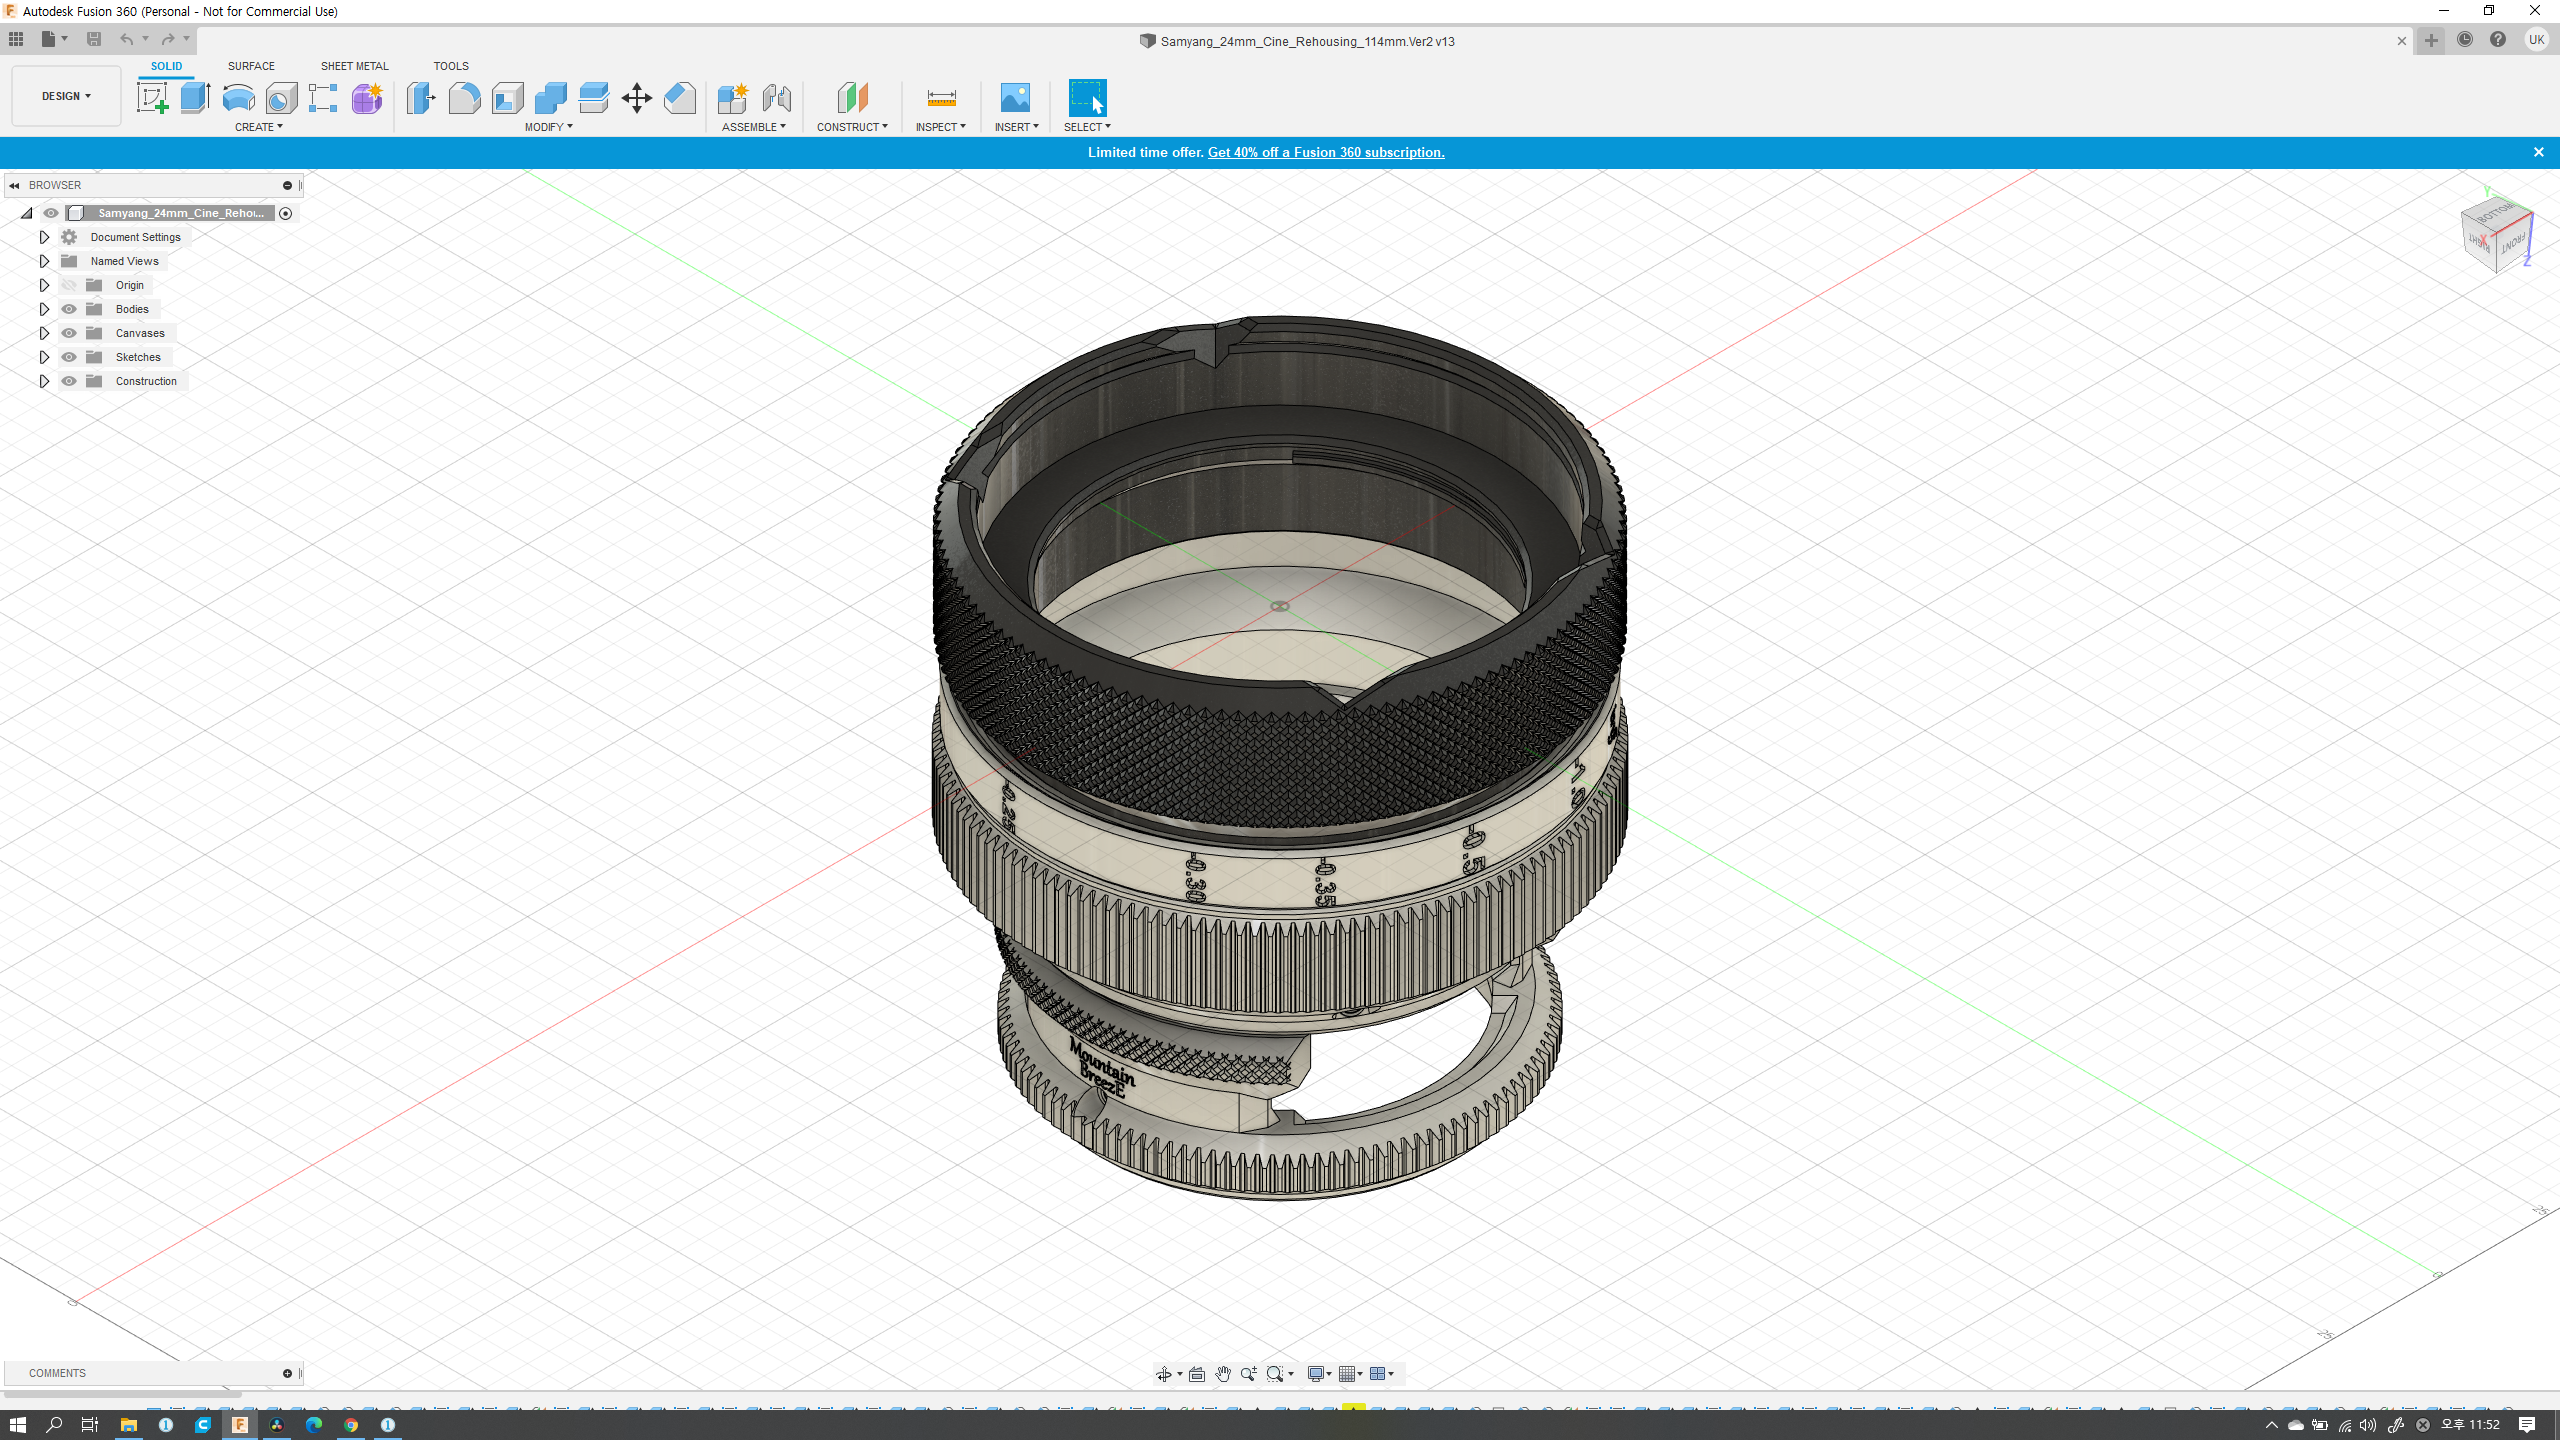Show the hidden Origin folder

click(69, 285)
